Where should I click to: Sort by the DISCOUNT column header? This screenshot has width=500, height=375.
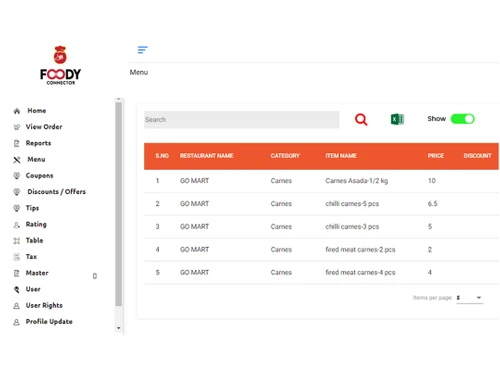click(x=477, y=156)
